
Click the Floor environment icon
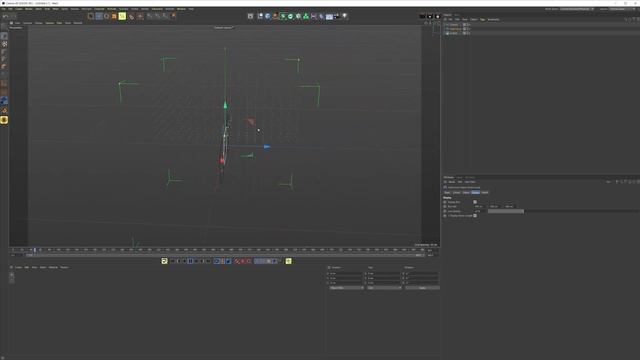click(x=329, y=16)
